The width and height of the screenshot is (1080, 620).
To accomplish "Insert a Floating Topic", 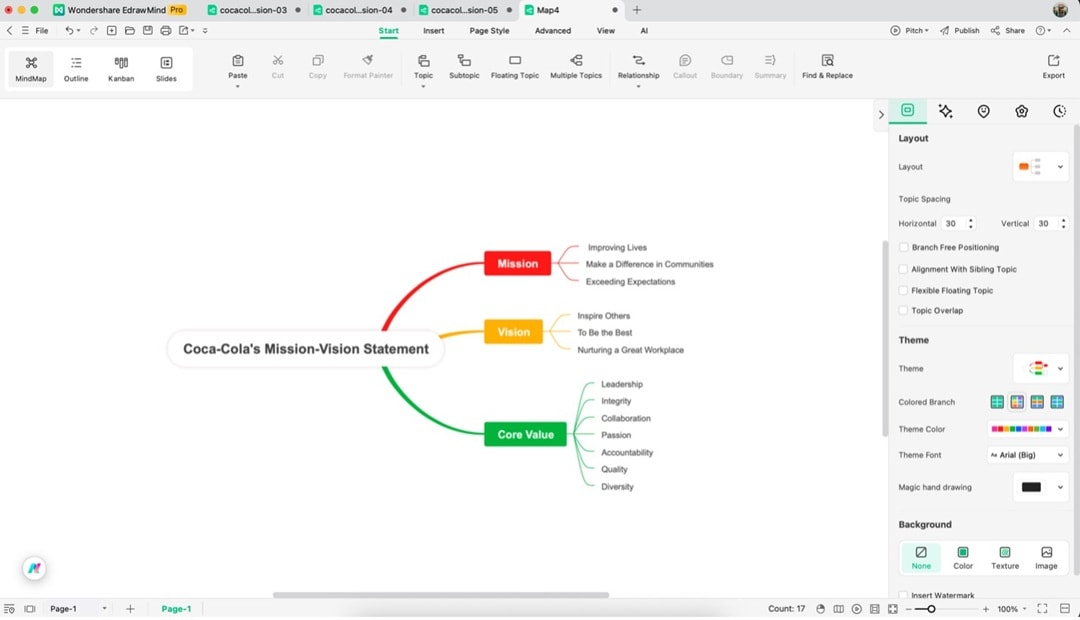I will point(515,67).
